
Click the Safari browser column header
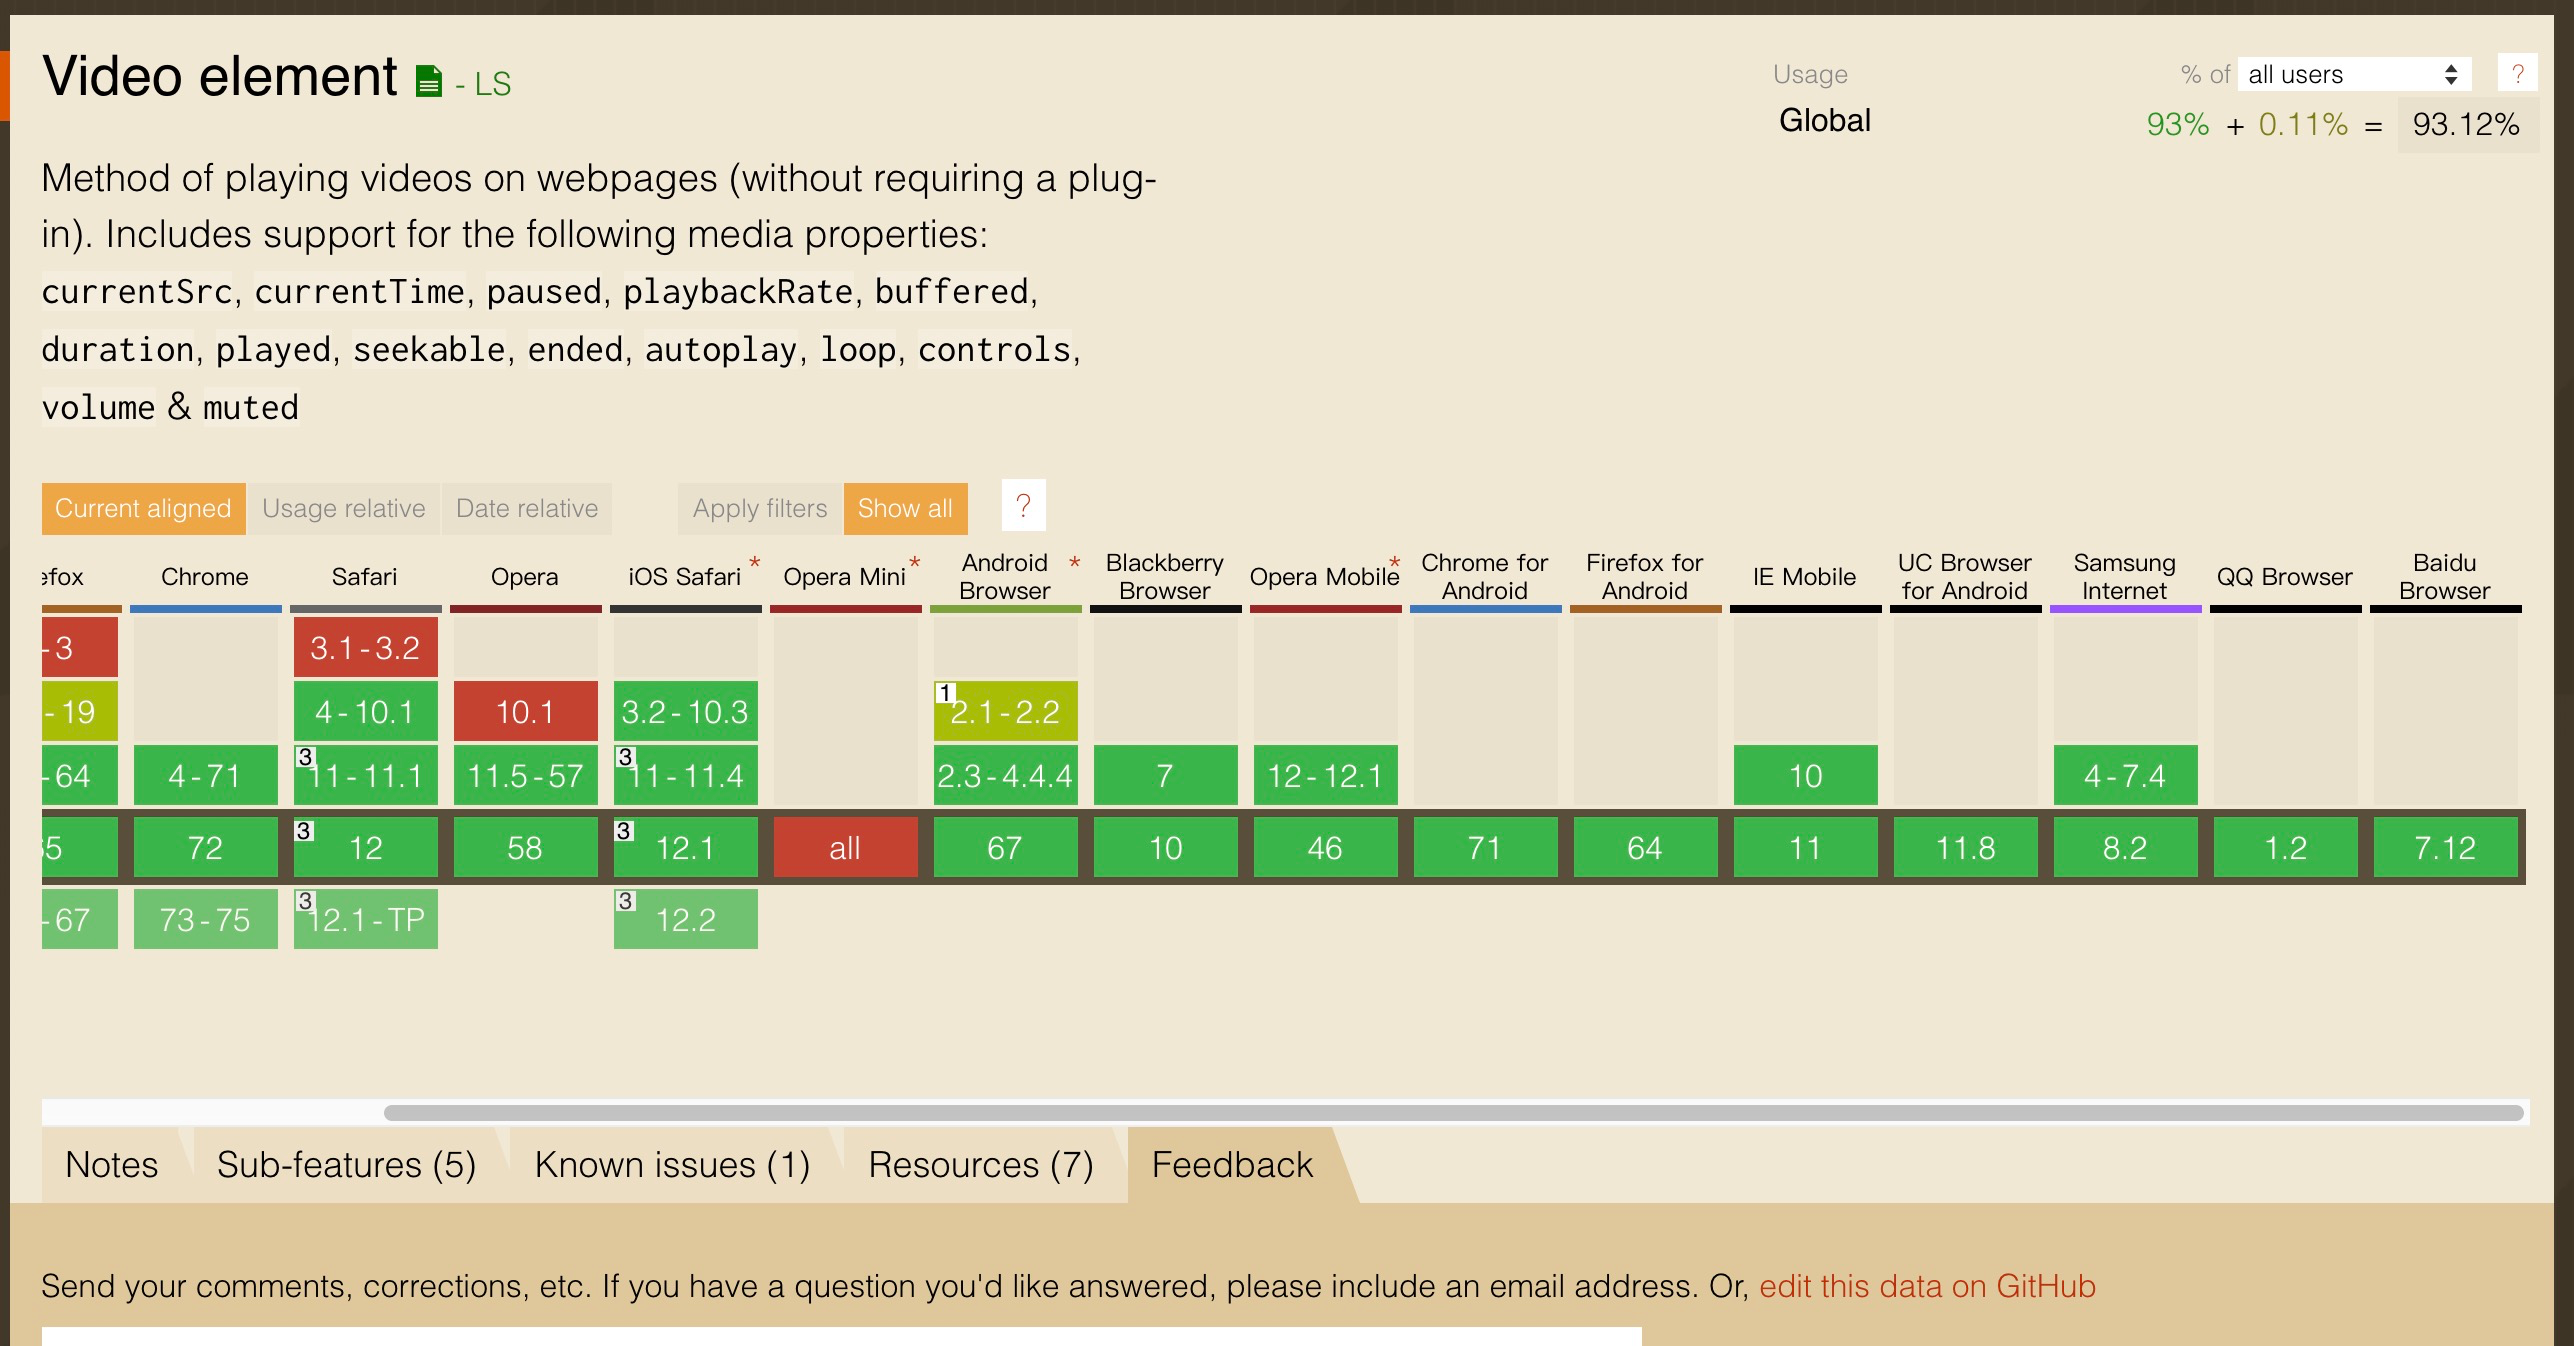(x=365, y=577)
